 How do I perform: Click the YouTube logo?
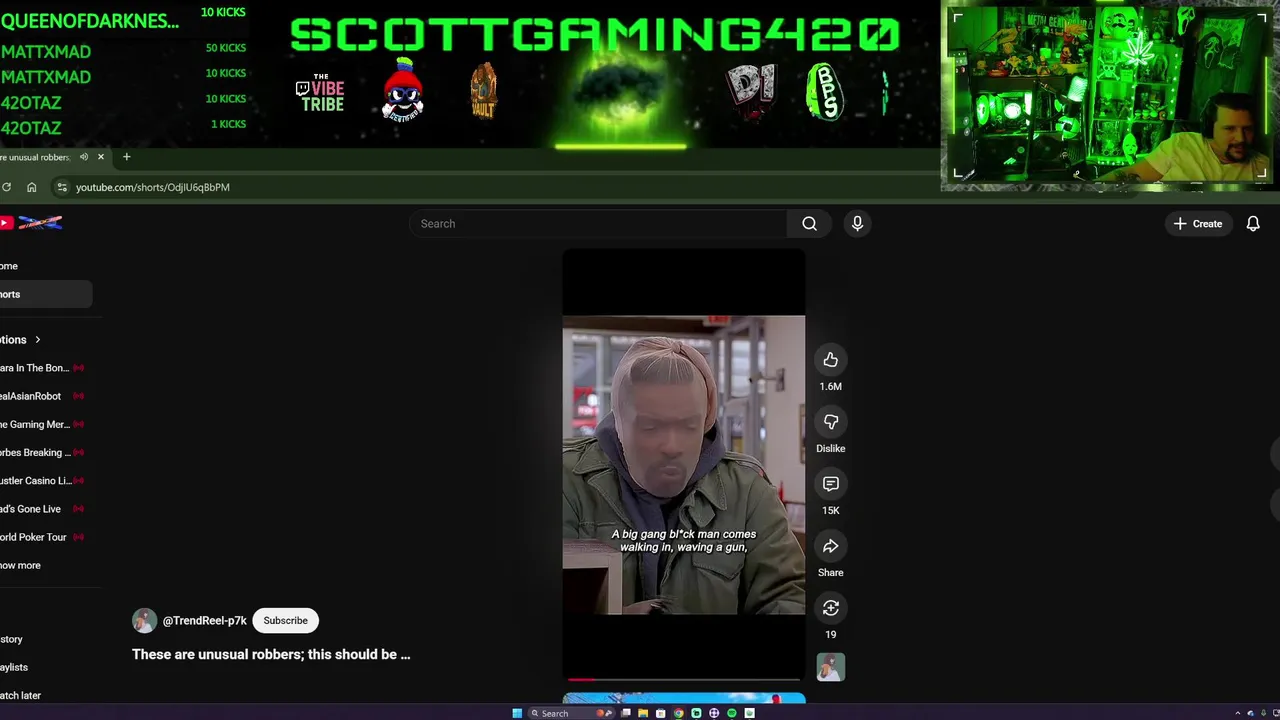pyautogui.click(x=32, y=223)
